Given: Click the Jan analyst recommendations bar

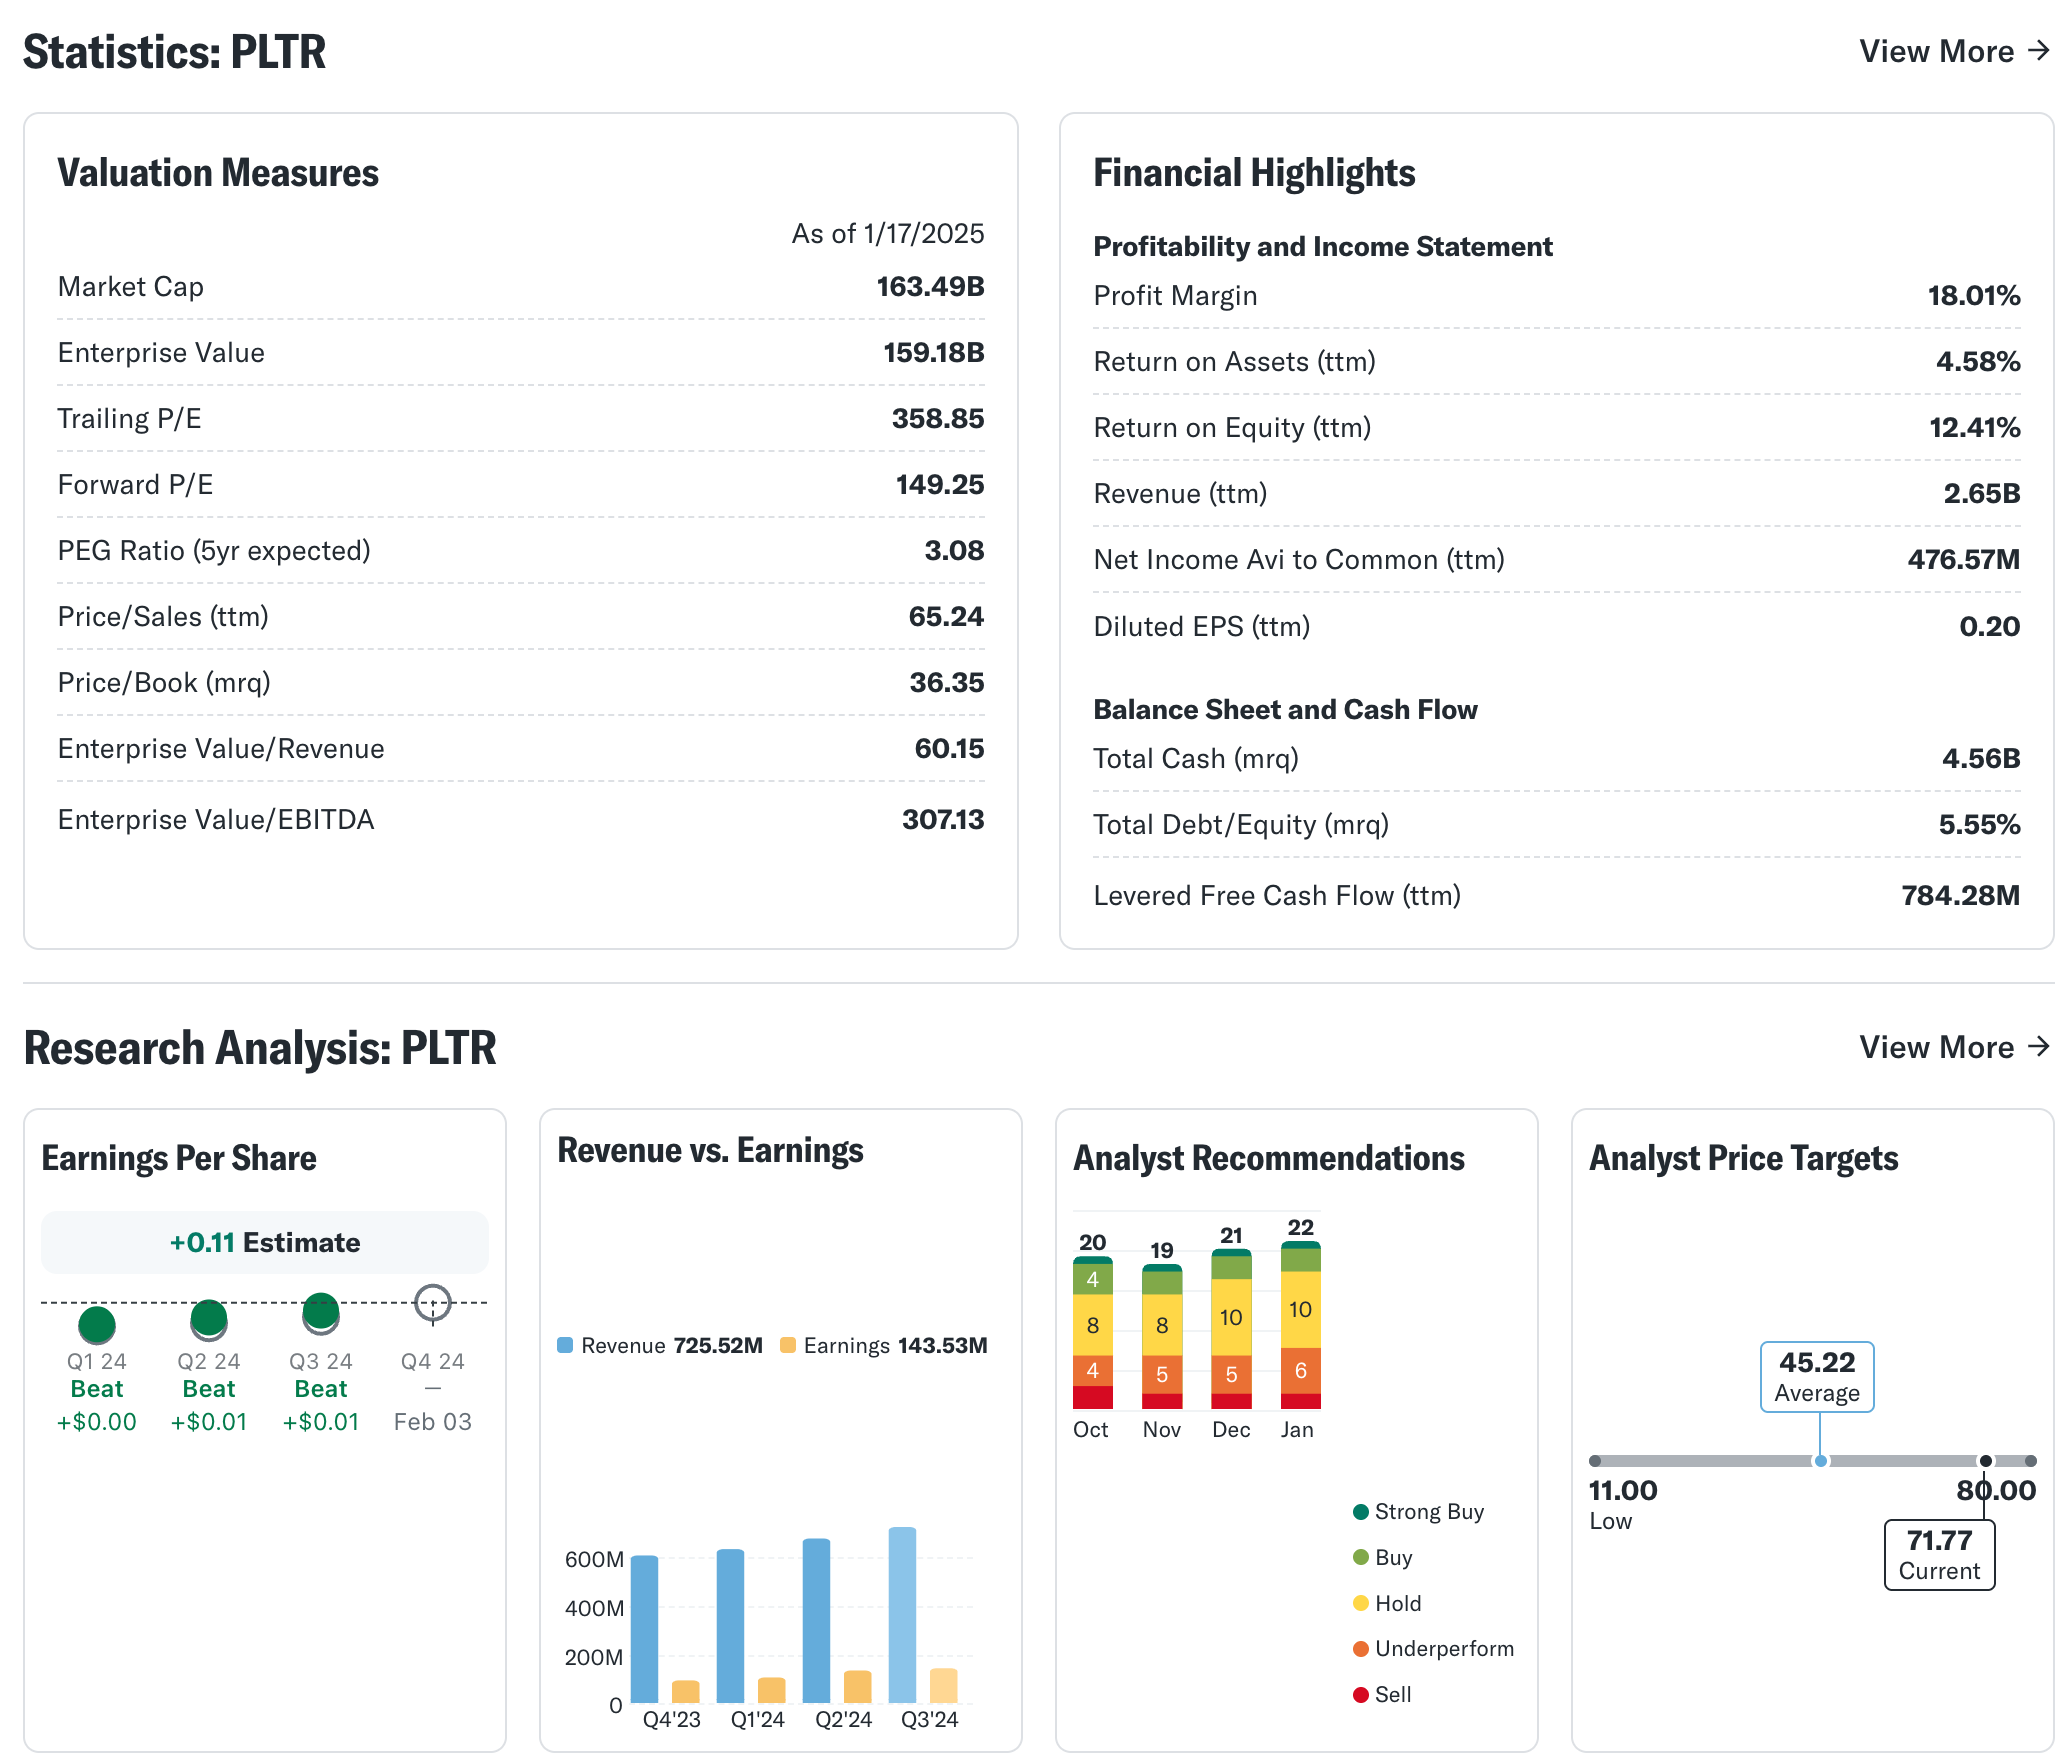Looking at the screenshot, I should coord(1300,1325).
